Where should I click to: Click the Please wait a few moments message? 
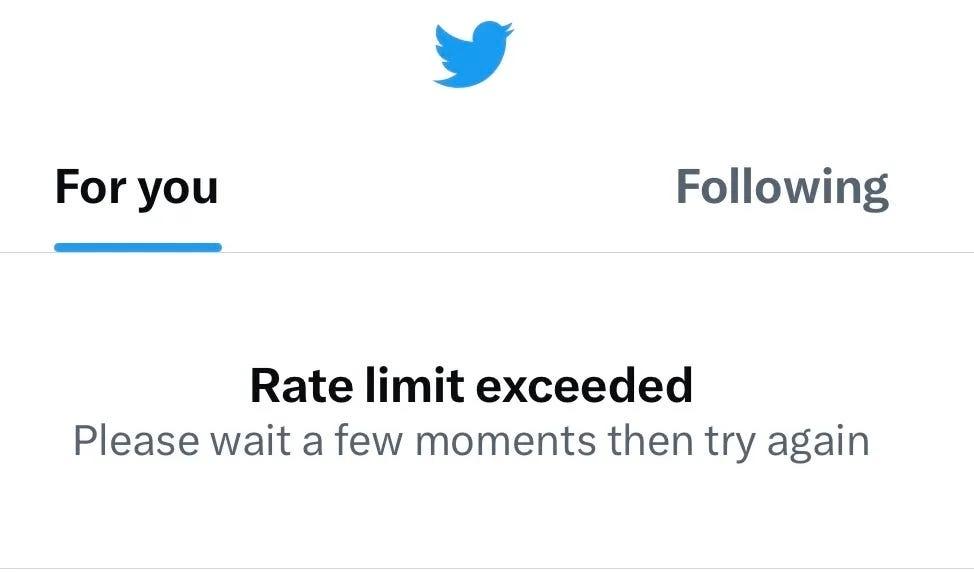point(471,442)
